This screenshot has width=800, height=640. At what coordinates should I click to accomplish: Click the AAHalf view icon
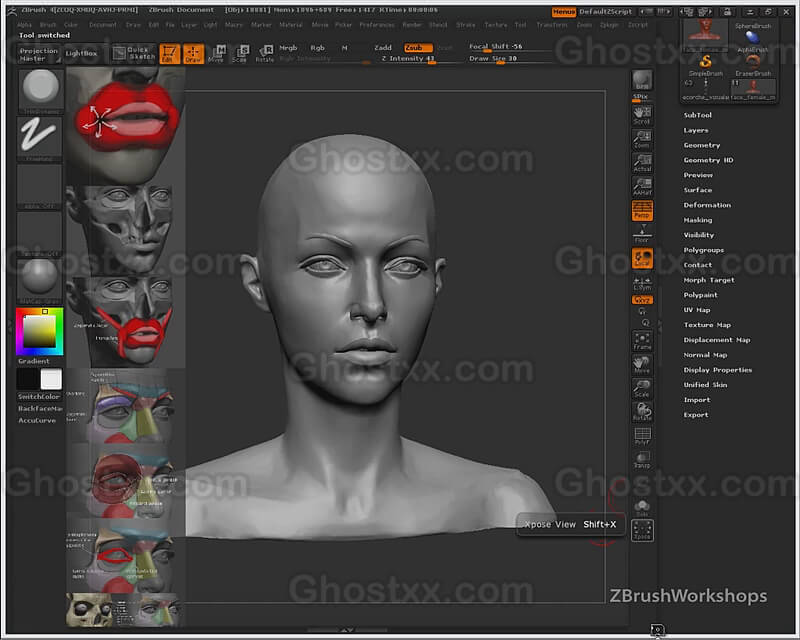click(642, 186)
